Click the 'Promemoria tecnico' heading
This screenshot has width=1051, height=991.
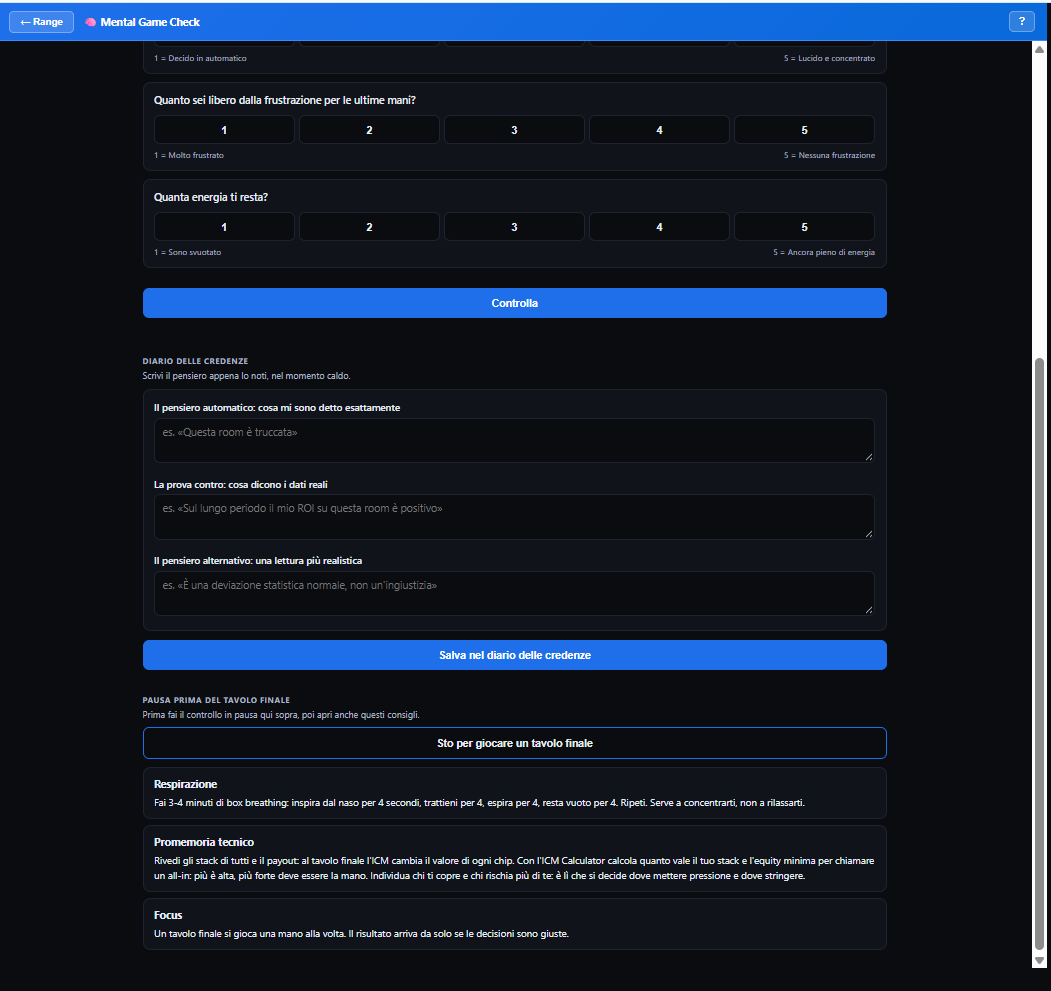(204, 842)
